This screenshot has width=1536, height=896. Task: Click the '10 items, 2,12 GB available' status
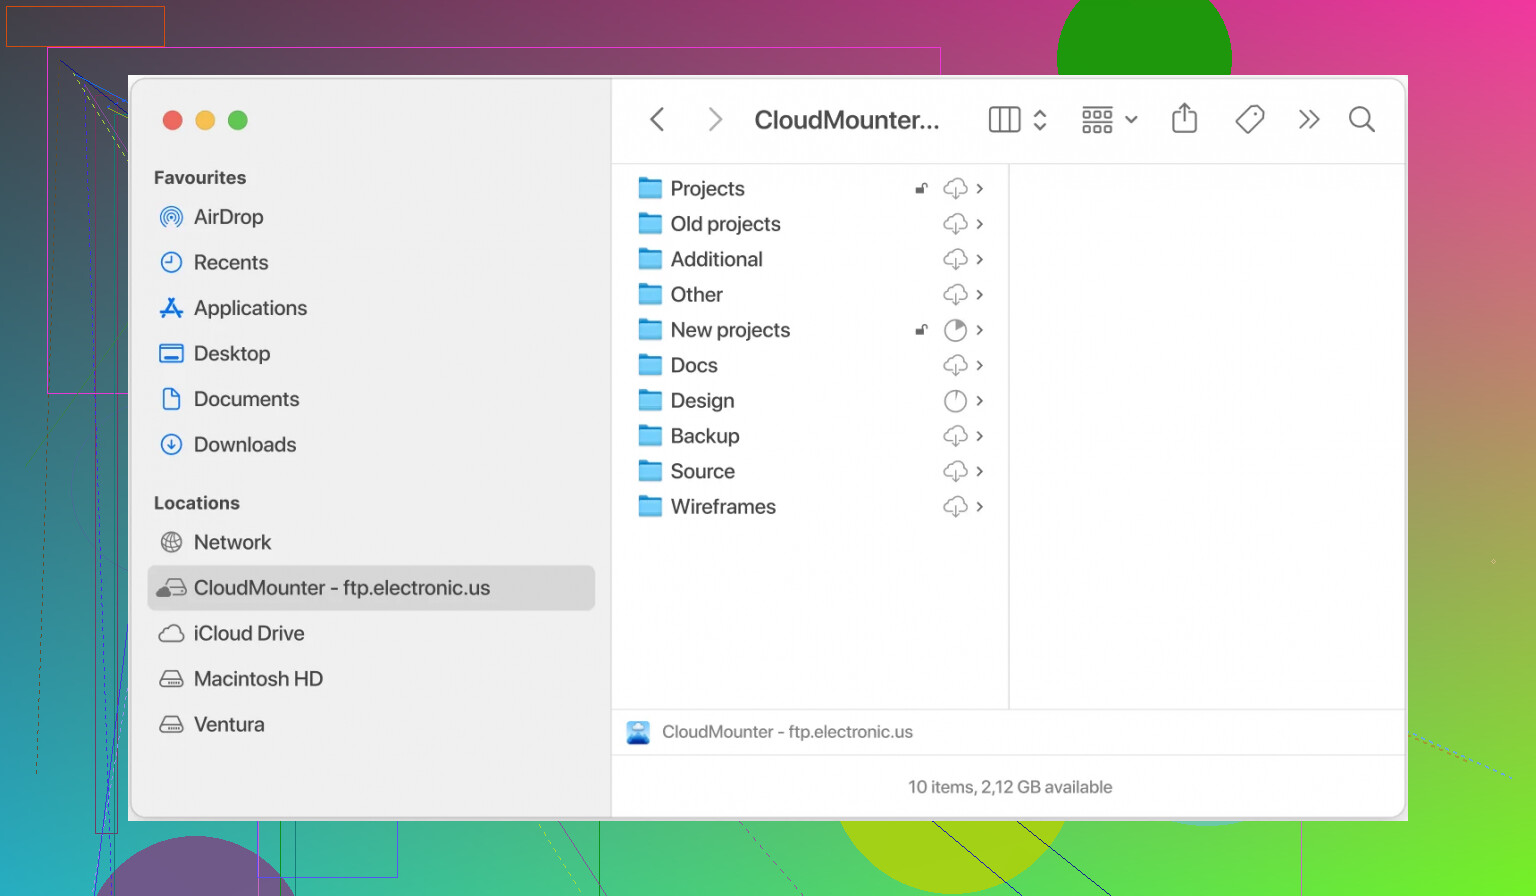click(x=1010, y=787)
